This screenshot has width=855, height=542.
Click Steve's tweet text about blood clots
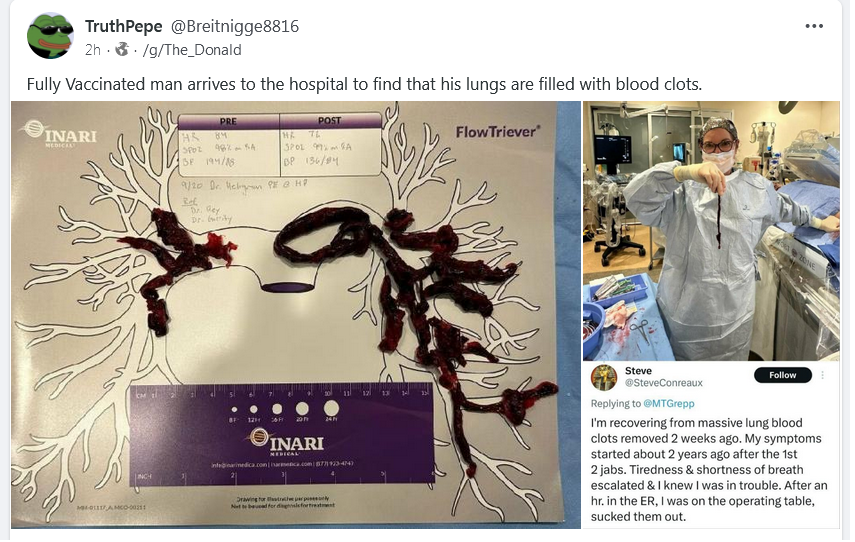(708, 469)
